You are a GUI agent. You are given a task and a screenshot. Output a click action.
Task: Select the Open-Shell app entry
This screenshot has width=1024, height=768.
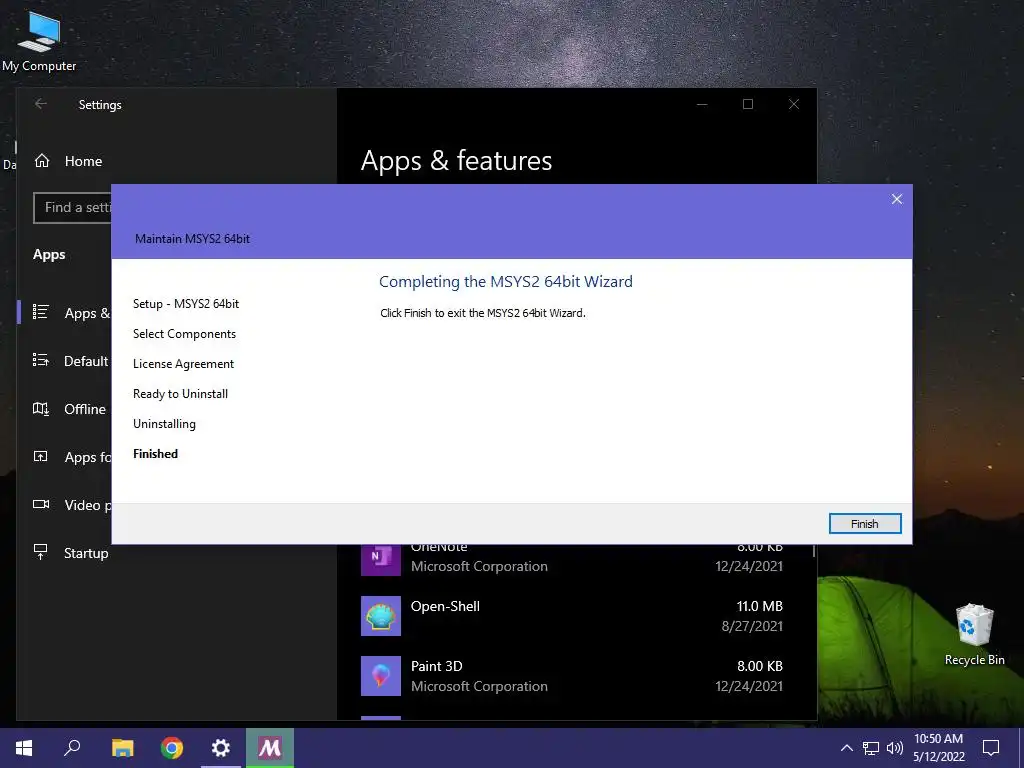click(x=572, y=616)
